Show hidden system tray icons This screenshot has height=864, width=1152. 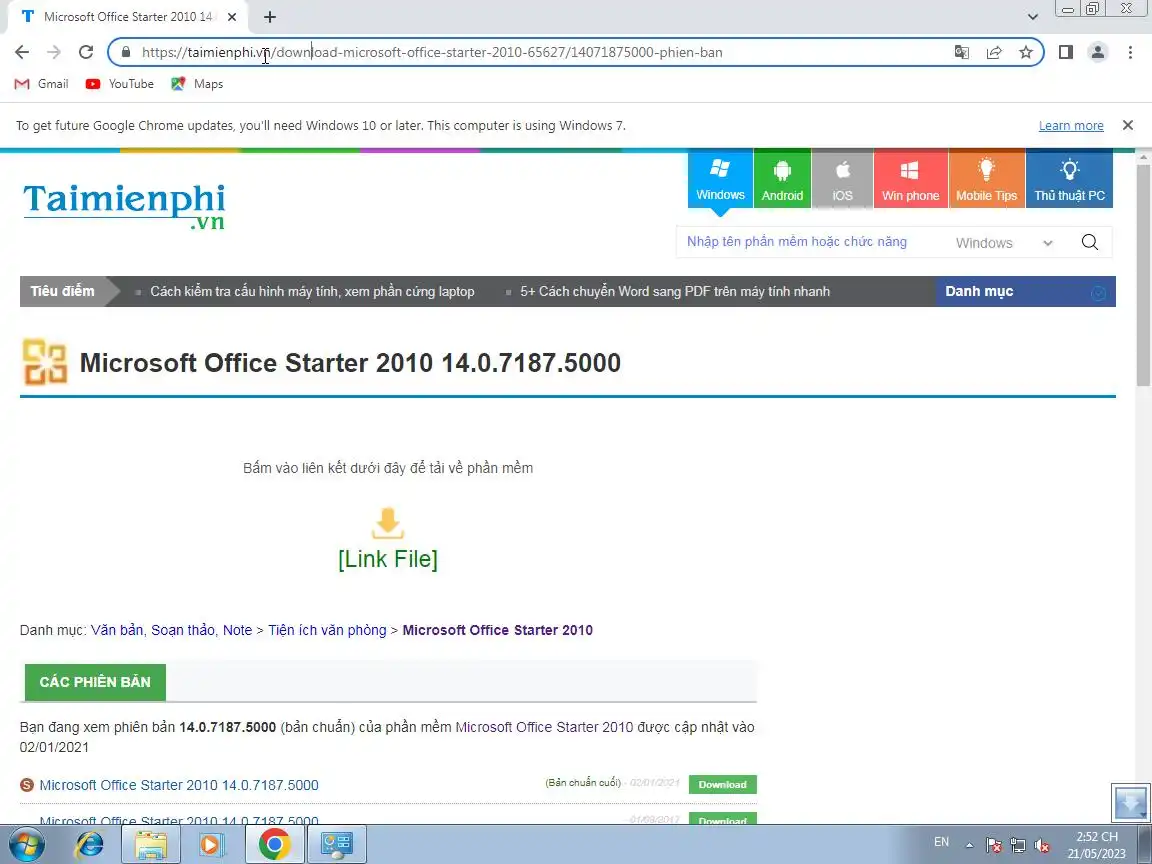point(969,845)
